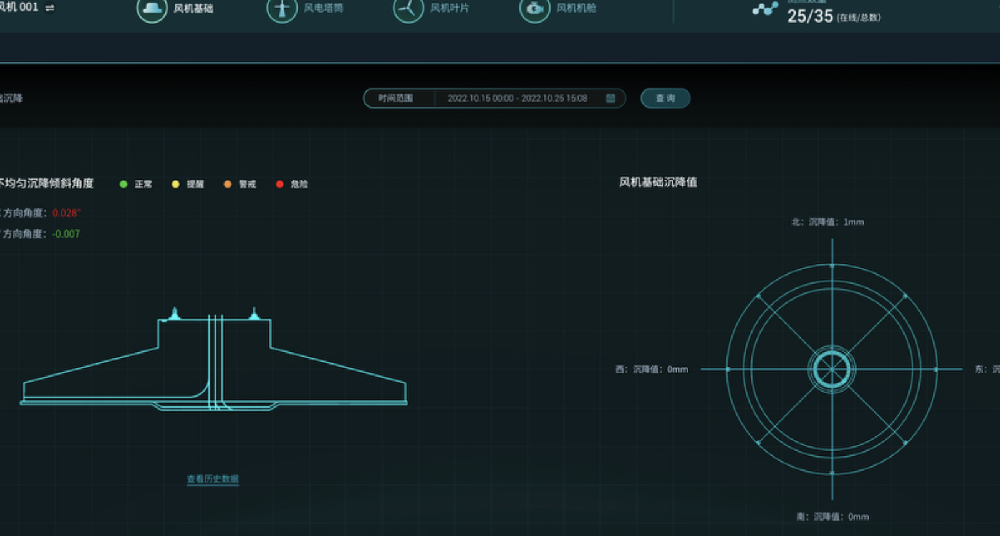Click the center hub of settlement diagram

point(830,369)
